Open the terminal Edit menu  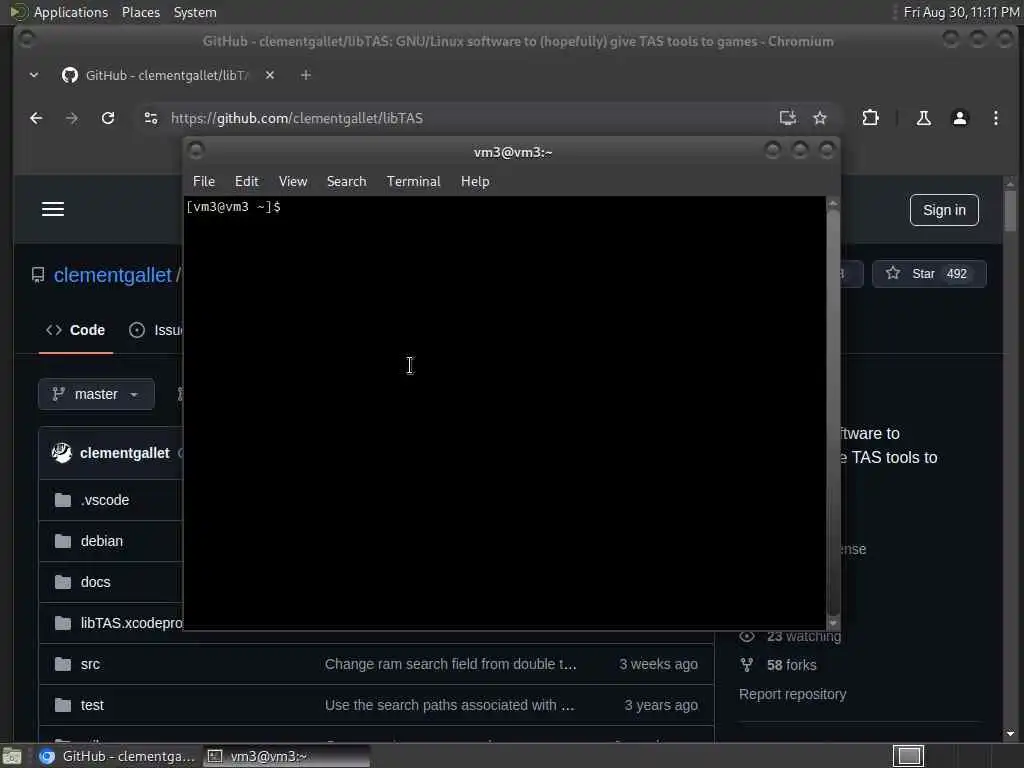point(246,182)
